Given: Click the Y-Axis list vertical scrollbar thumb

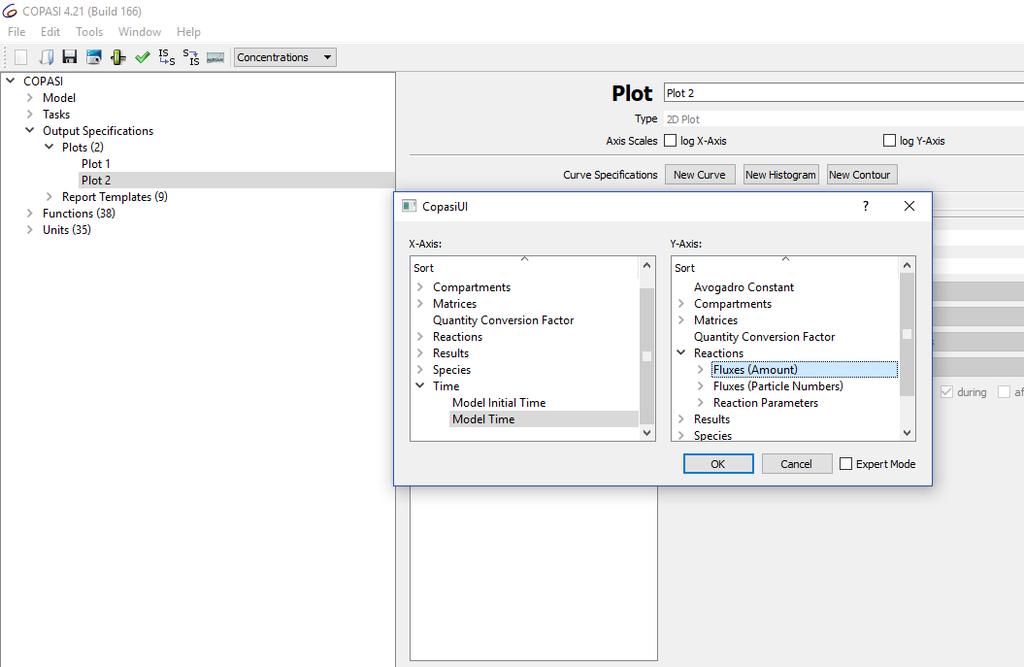Looking at the screenshot, I should (906, 334).
